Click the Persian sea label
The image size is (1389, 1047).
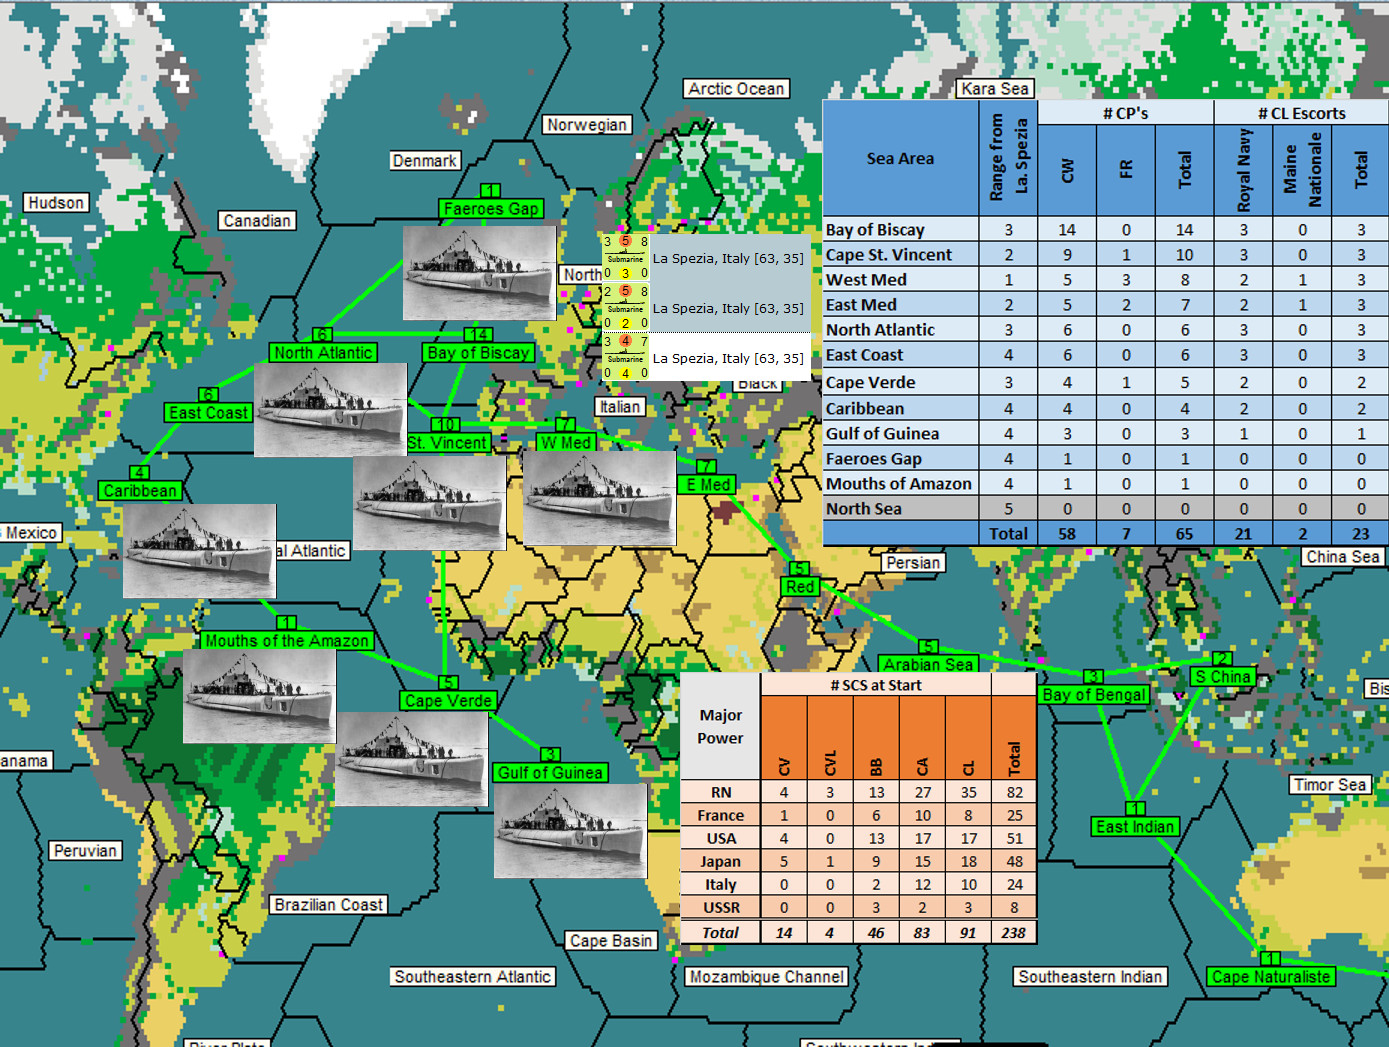913,563
